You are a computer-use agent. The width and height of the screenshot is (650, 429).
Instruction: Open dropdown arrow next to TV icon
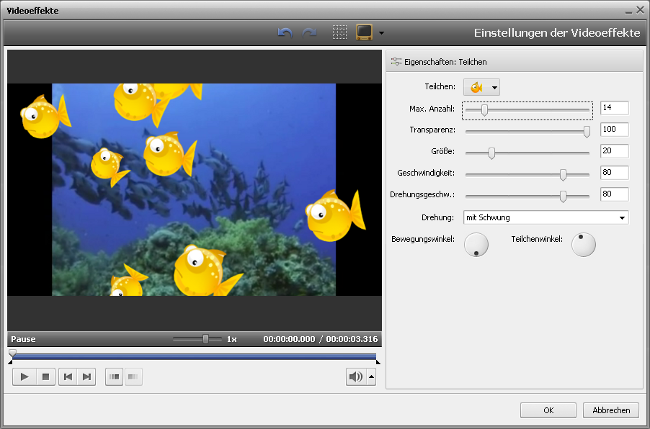pos(382,33)
